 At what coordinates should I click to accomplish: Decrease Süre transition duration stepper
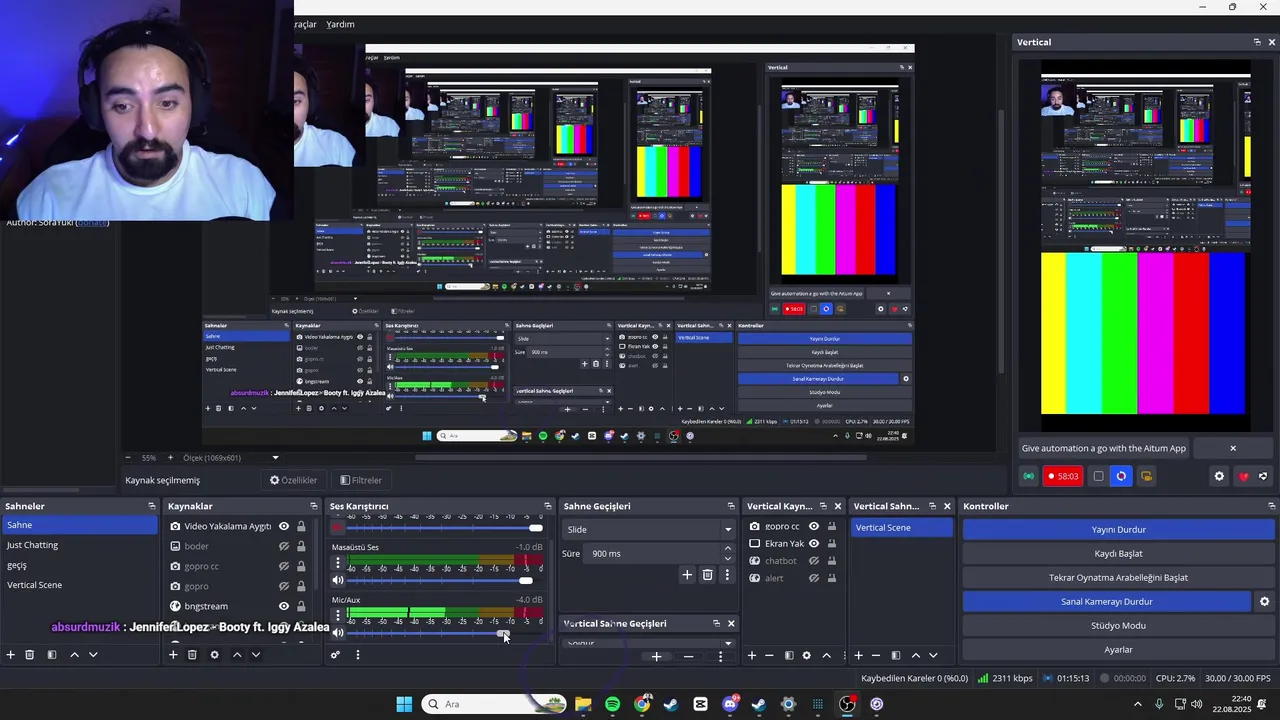(x=727, y=558)
